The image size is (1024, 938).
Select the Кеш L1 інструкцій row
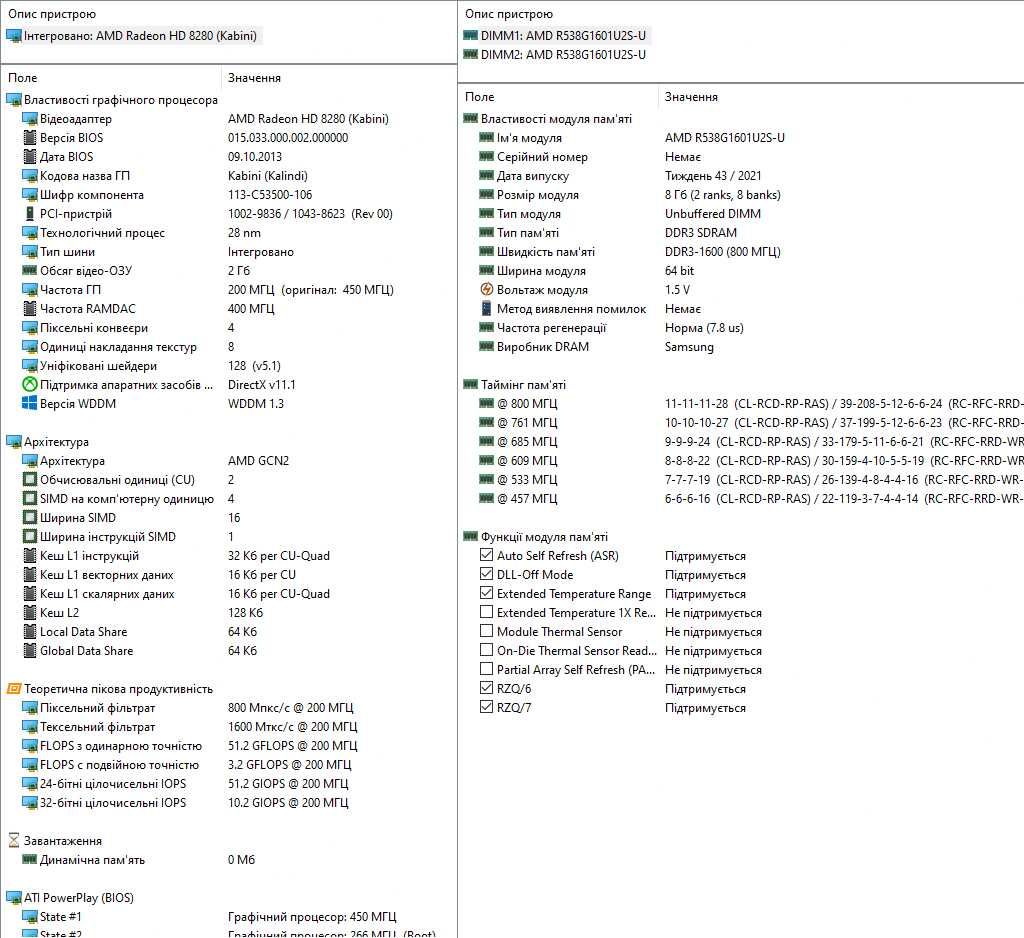pos(229,556)
